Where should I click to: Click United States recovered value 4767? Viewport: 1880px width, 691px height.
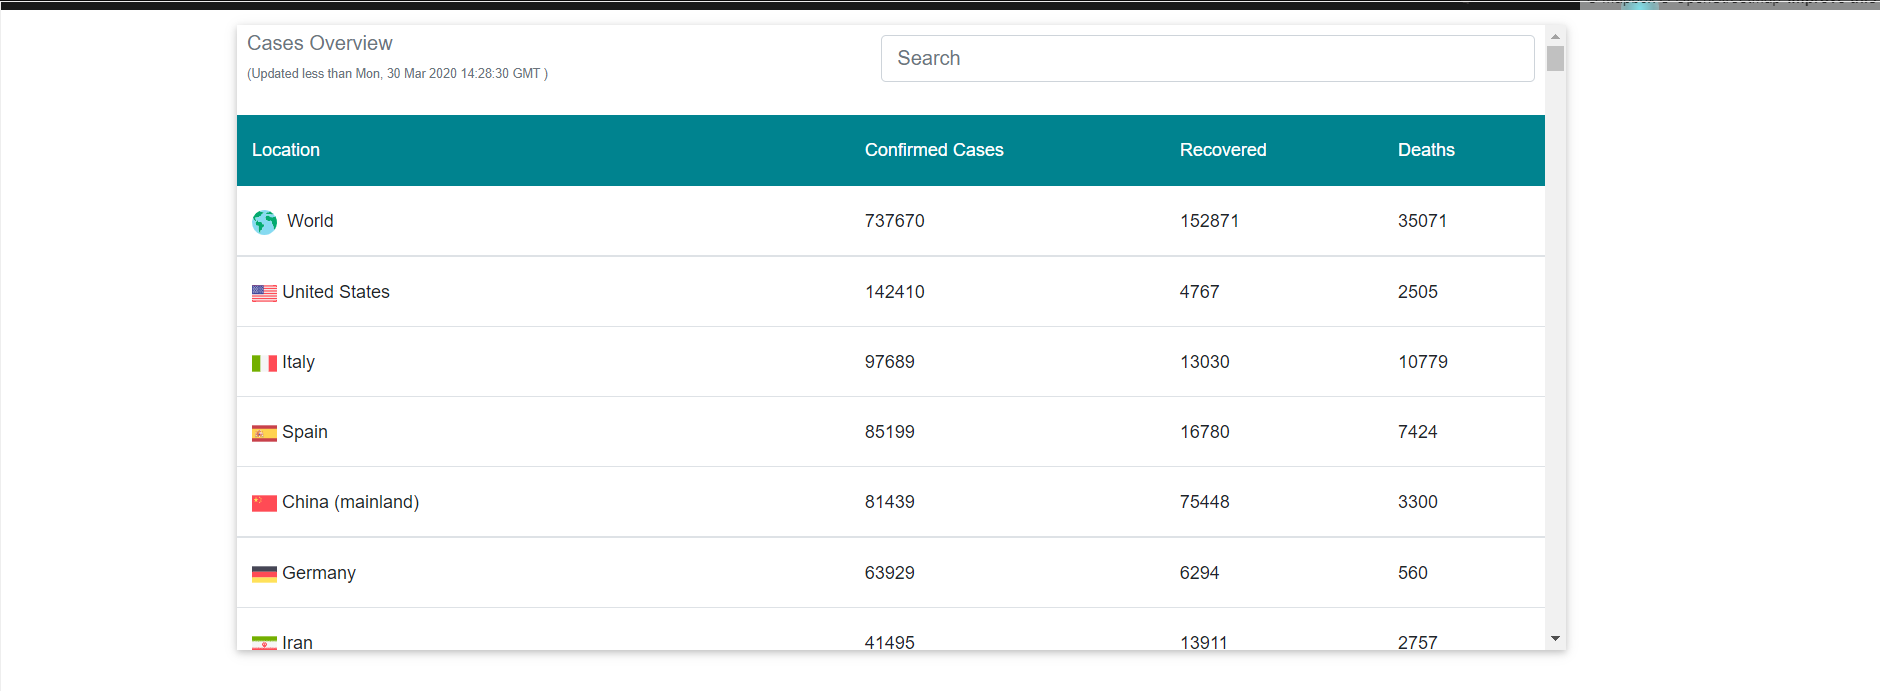pos(1199,292)
